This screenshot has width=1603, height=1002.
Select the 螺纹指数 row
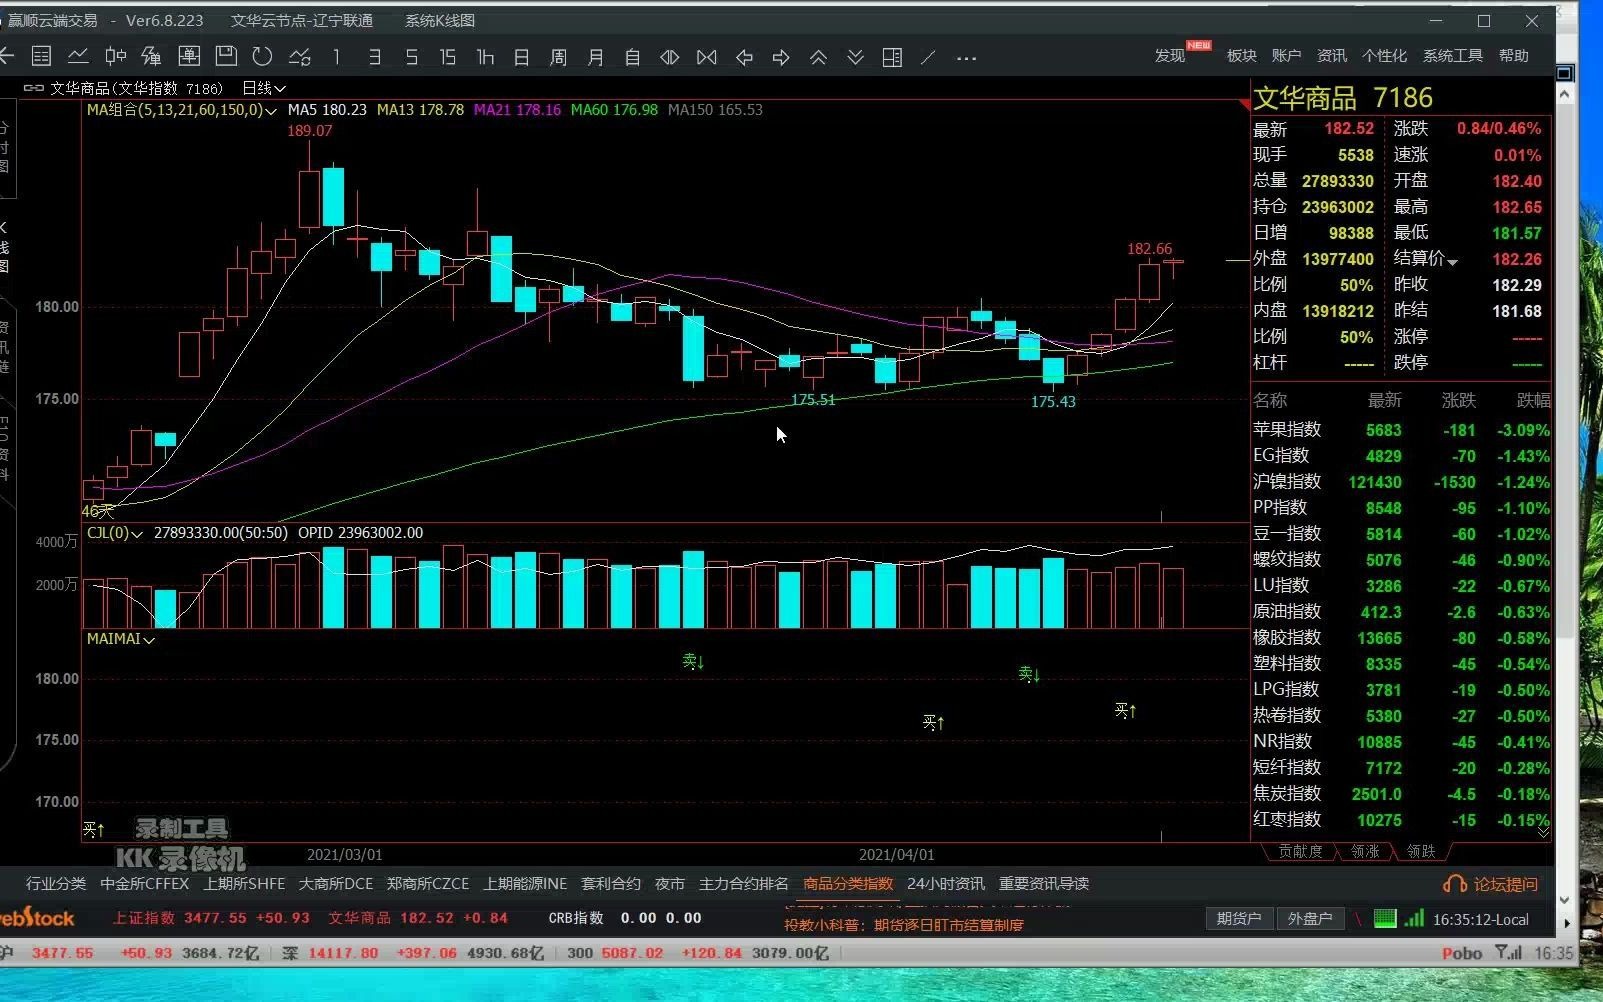(x=1400, y=560)
